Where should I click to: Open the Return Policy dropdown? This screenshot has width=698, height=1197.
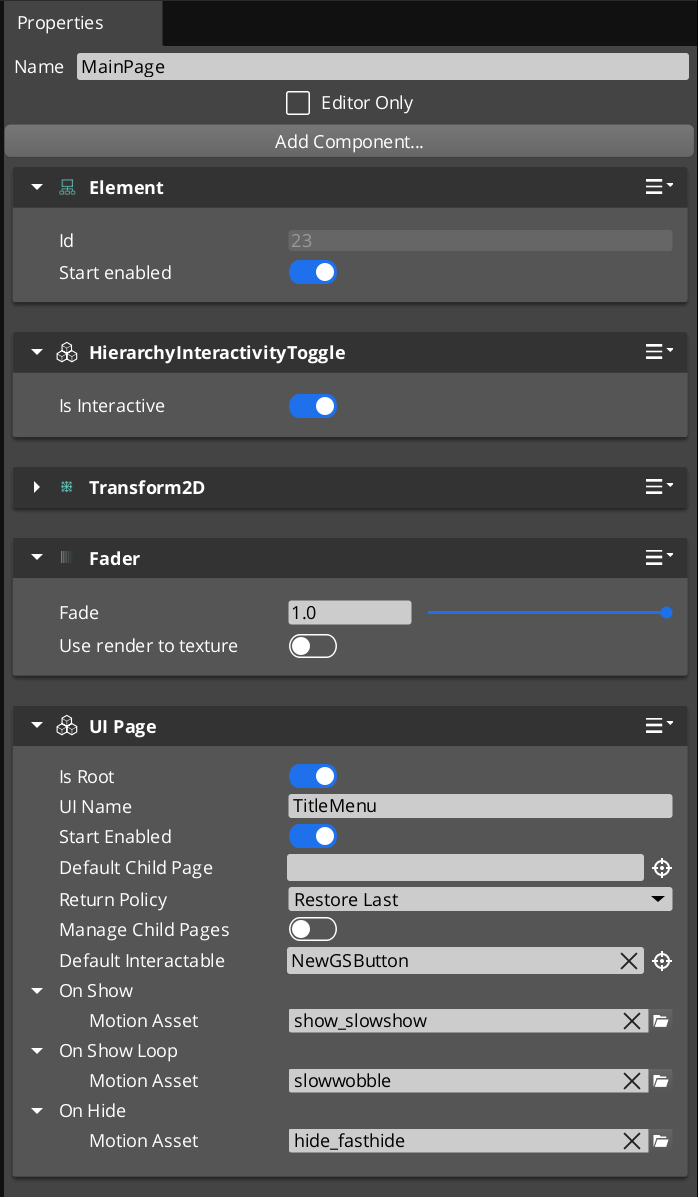pos(480,898)
